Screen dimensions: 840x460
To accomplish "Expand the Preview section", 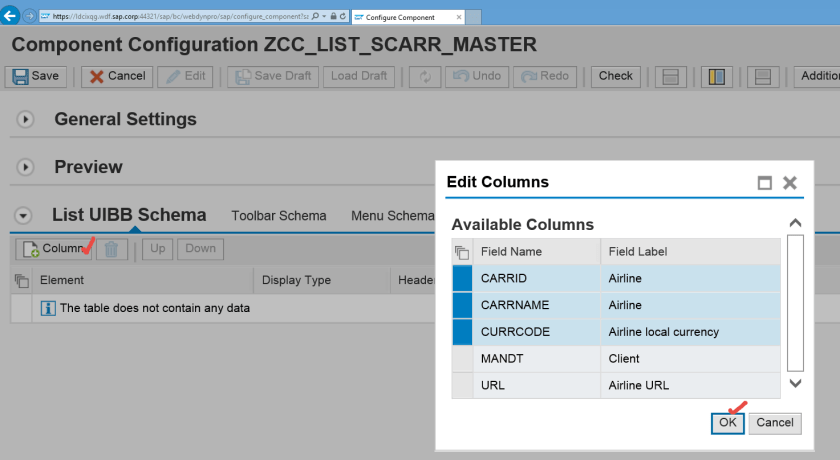I will coord(25,167).
